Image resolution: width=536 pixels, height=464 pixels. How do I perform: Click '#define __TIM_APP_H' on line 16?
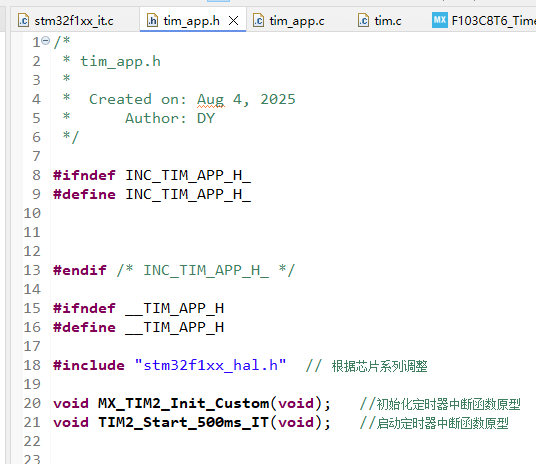[138, 327]
